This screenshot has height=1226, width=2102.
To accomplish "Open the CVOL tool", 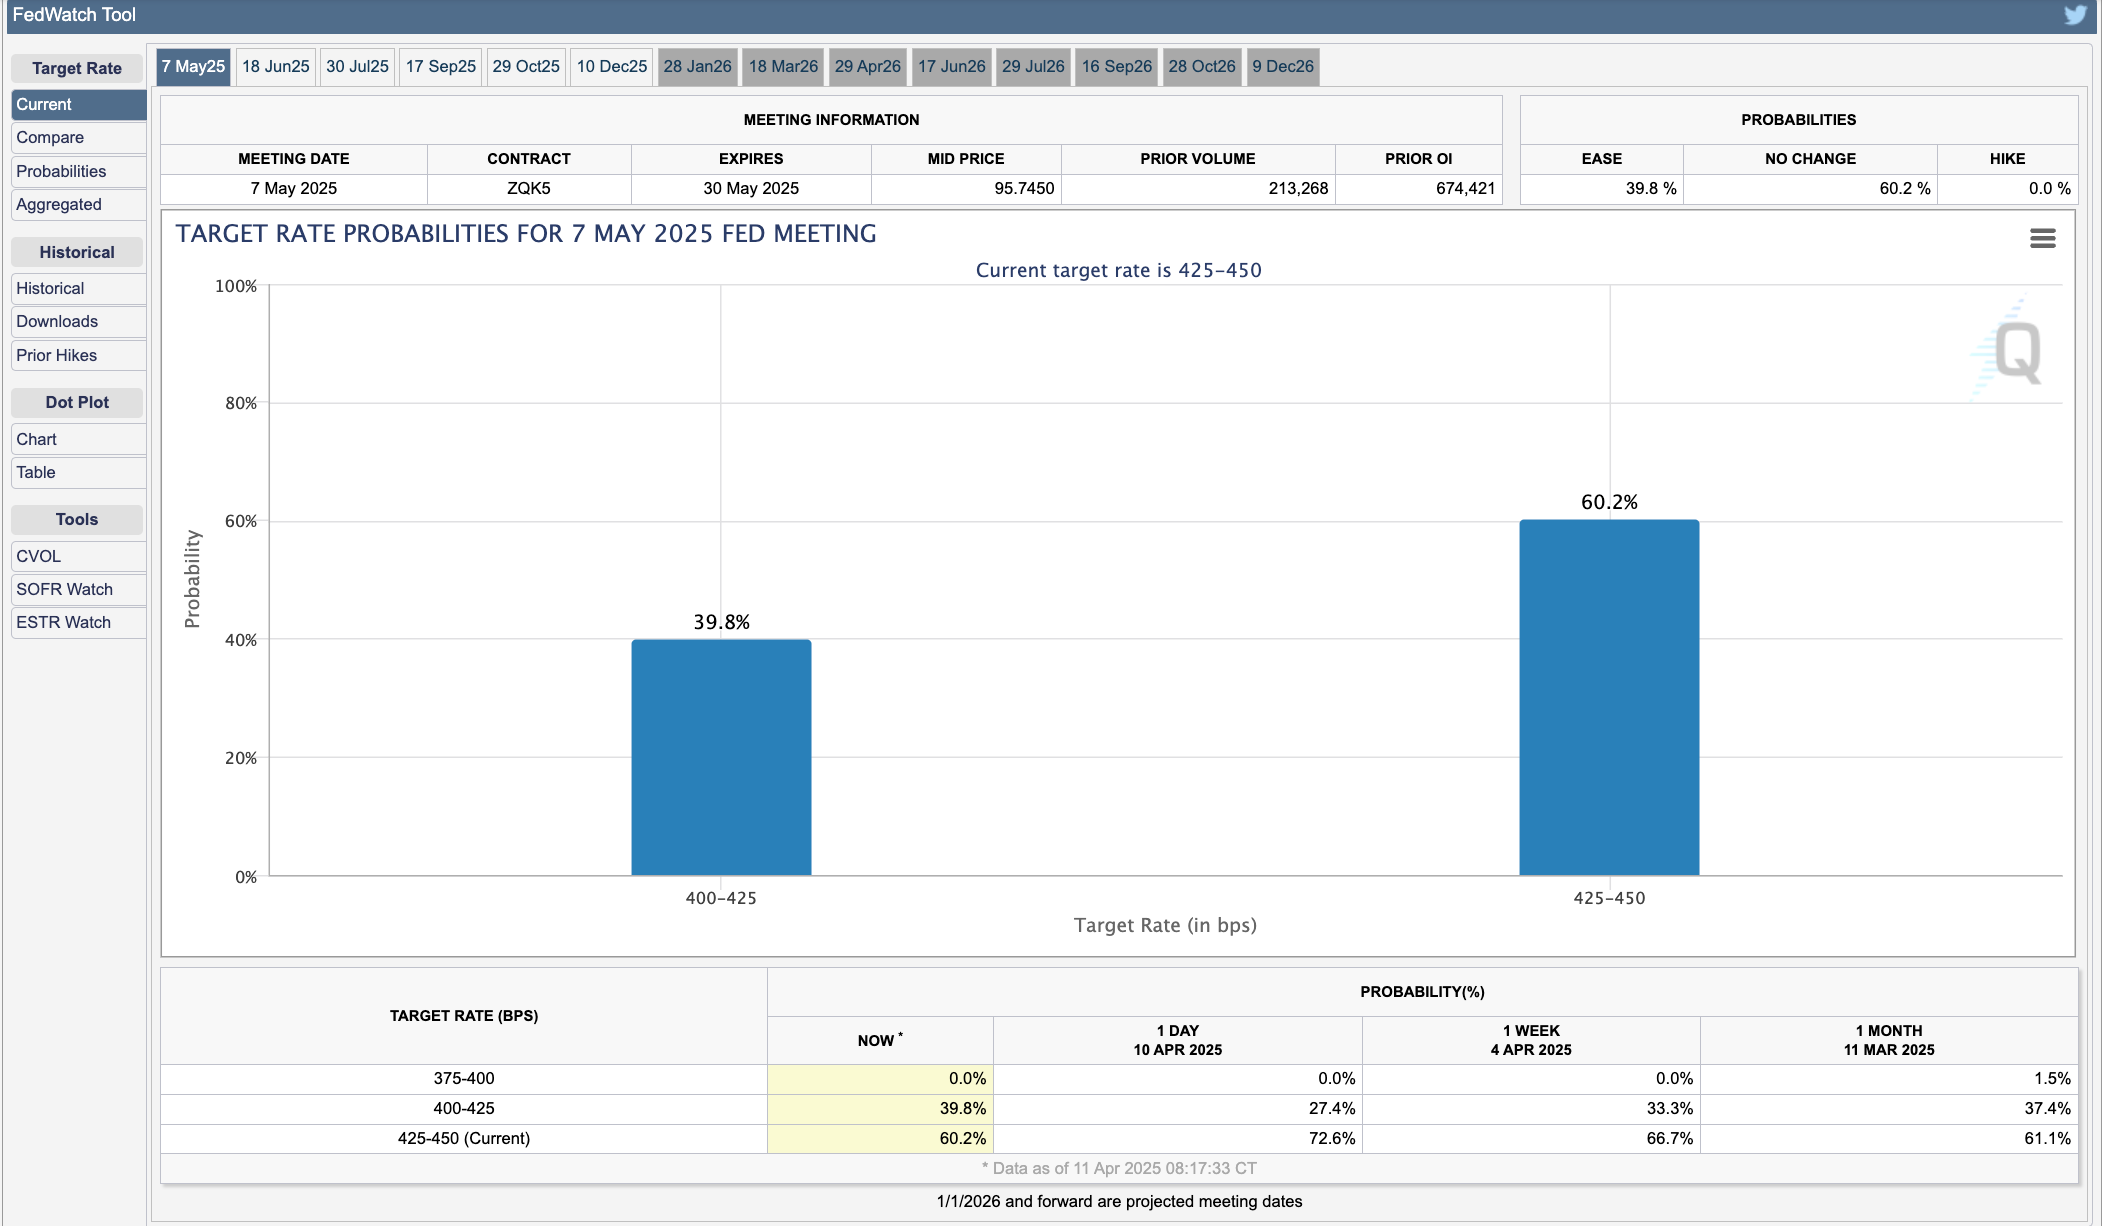I will click(79, 557).
